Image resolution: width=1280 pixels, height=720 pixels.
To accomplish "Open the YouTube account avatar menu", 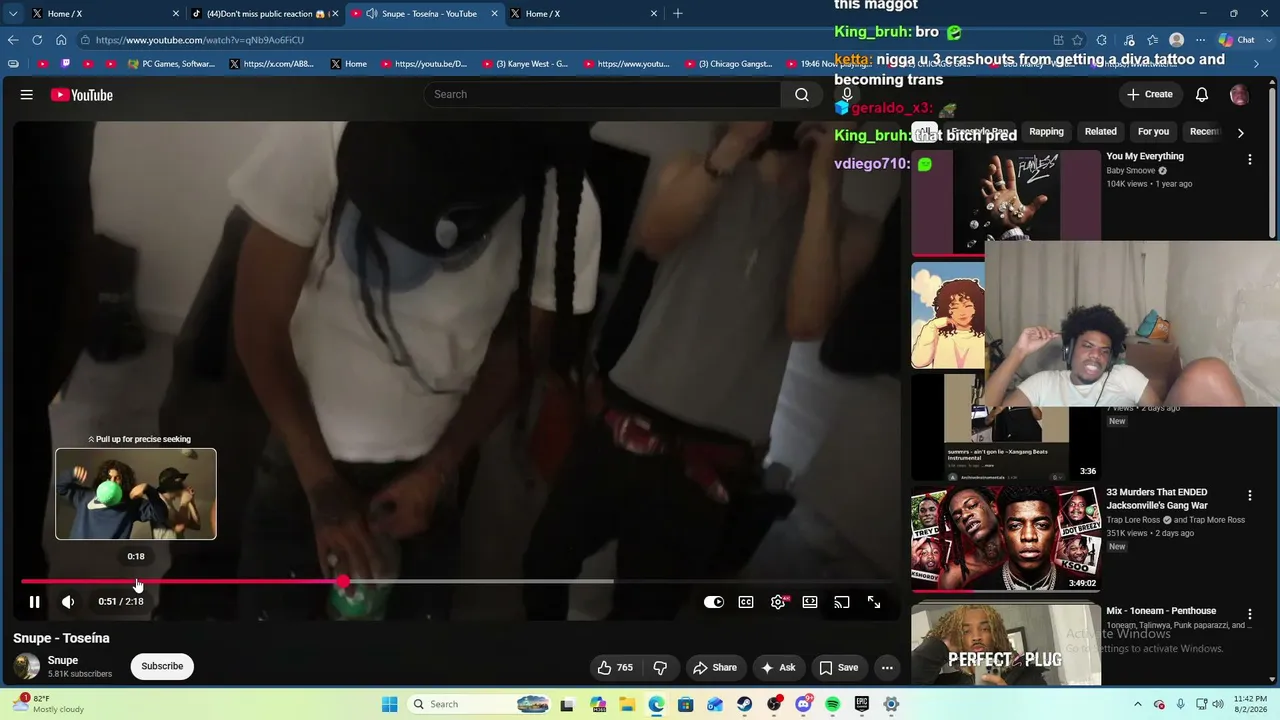I will [1239, 95].
